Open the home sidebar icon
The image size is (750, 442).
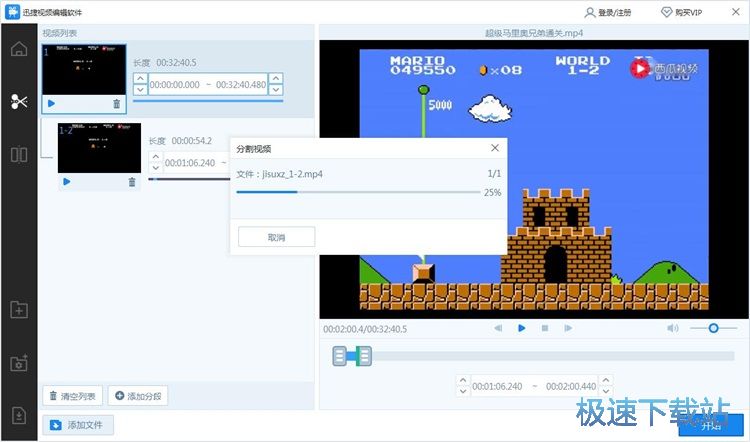click(19, 49)
